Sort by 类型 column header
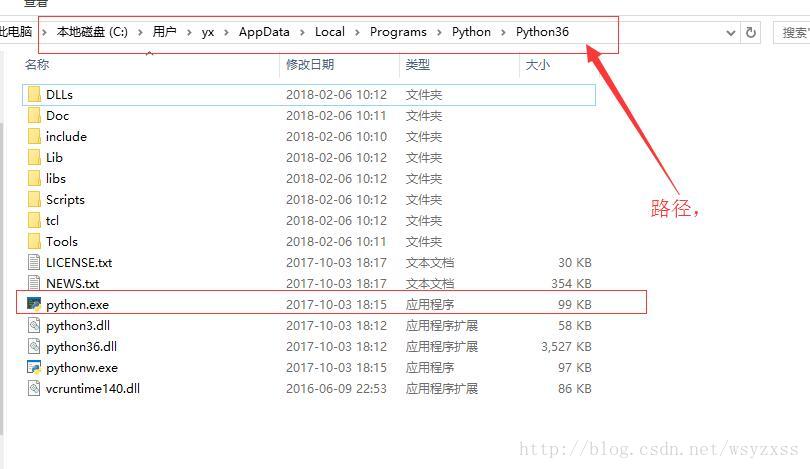This screenshot has width=810, height=469. [417, 65]
